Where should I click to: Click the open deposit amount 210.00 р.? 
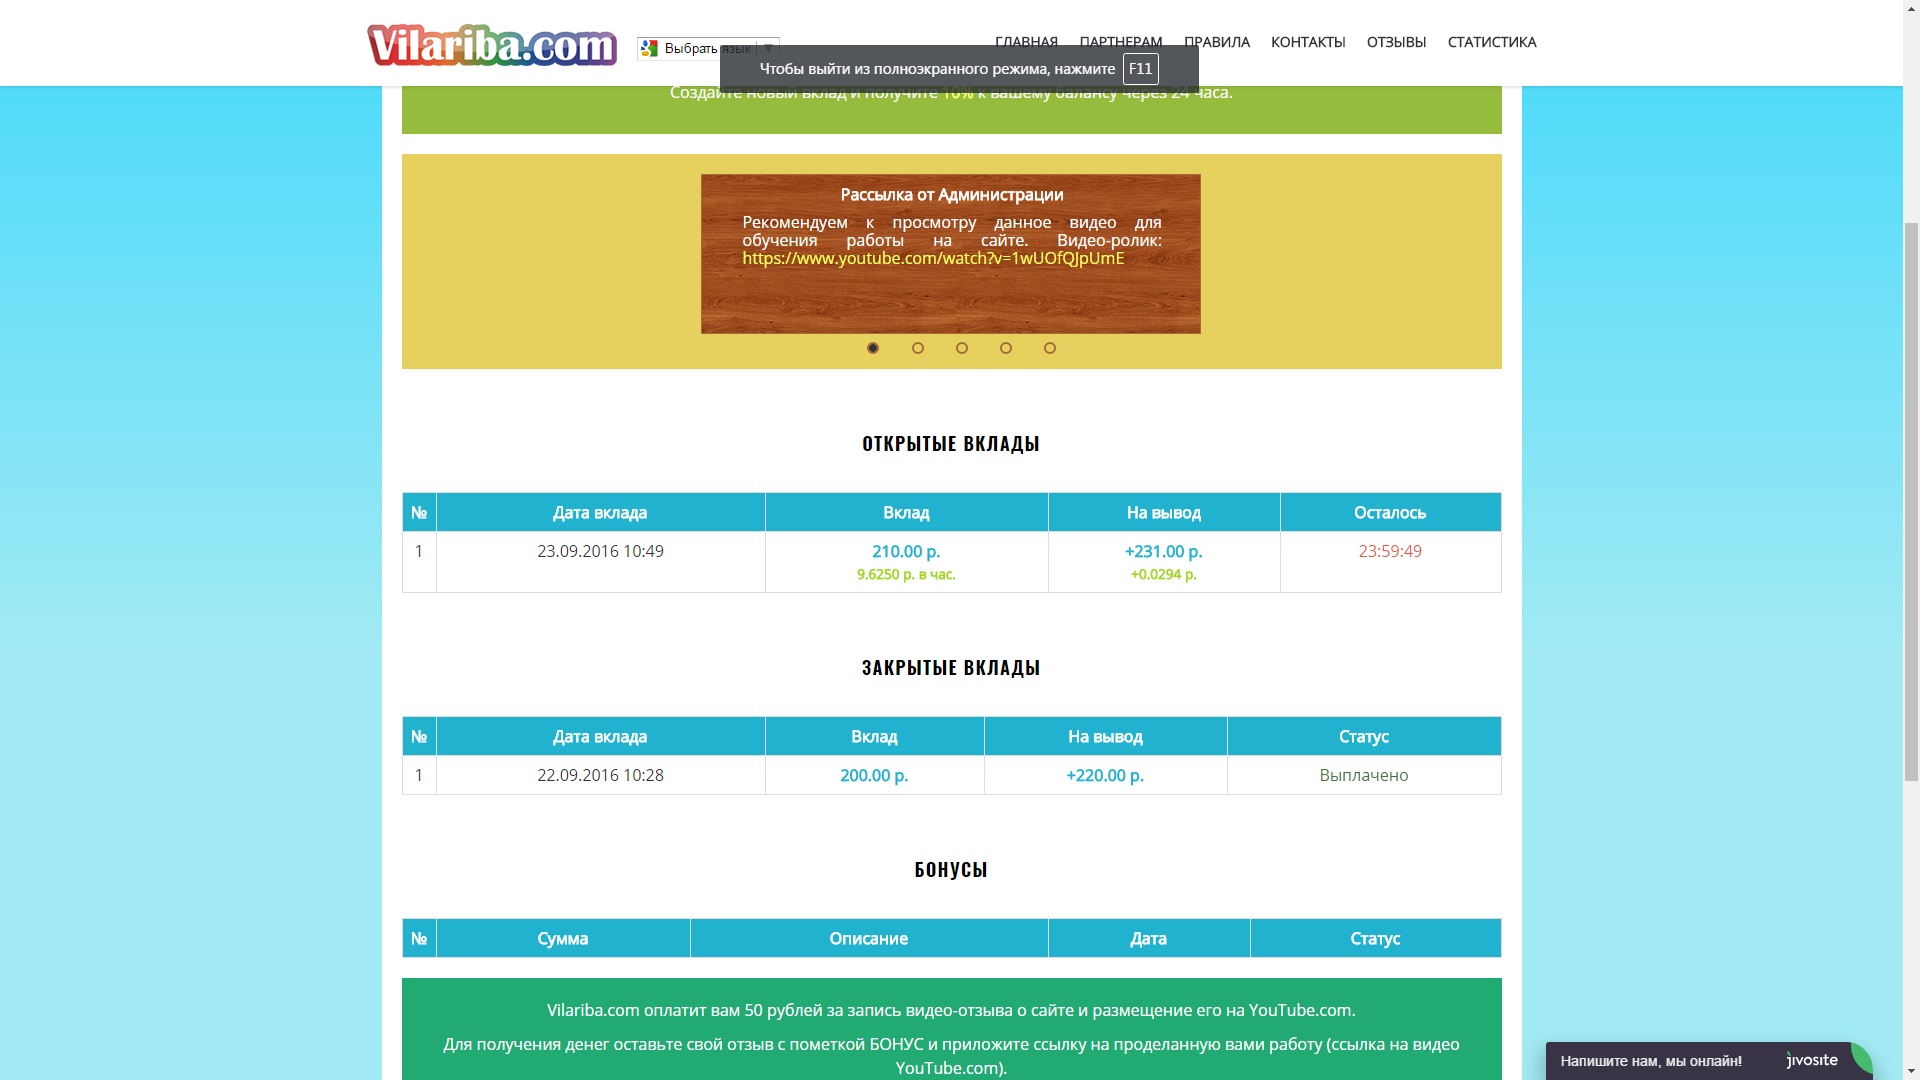[x=906, y=551]
